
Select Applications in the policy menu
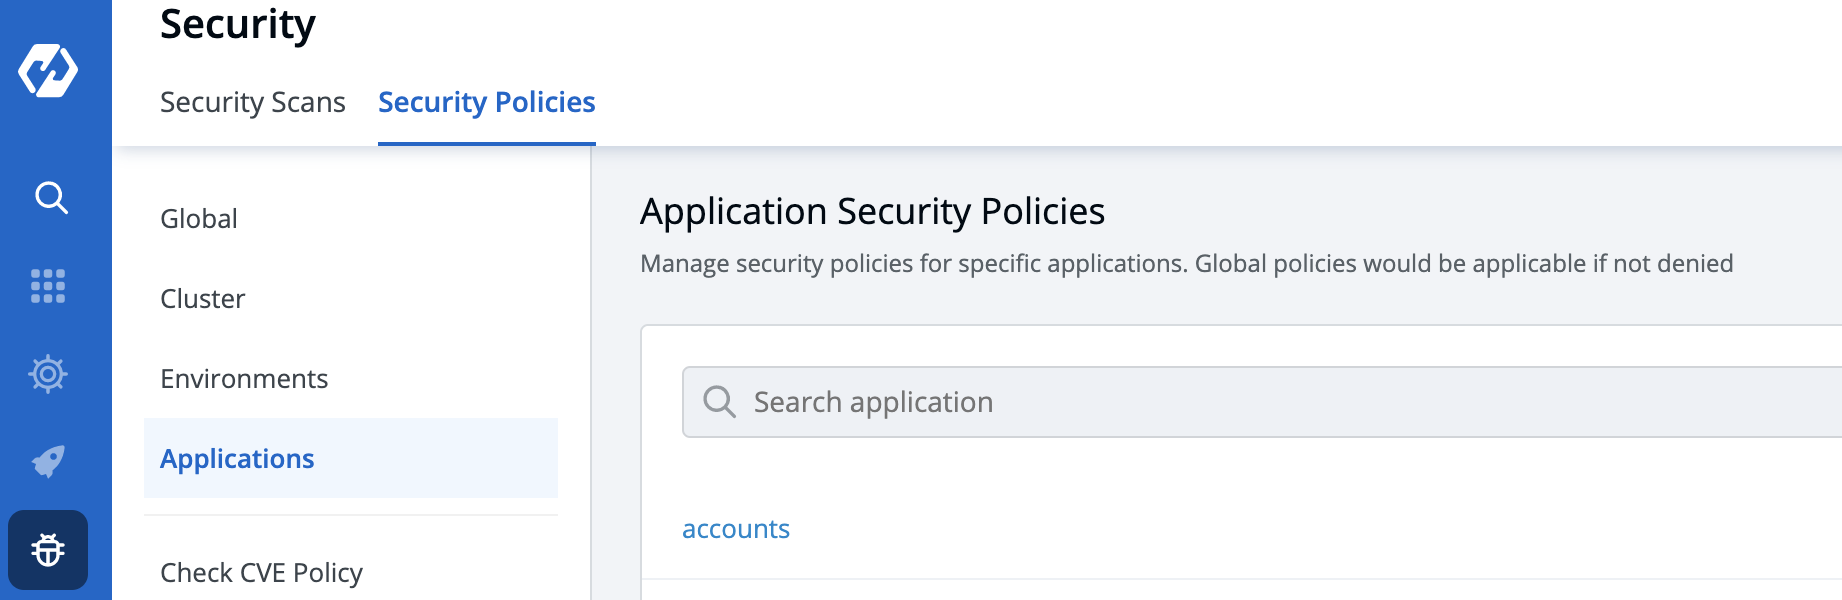point(237,459)
